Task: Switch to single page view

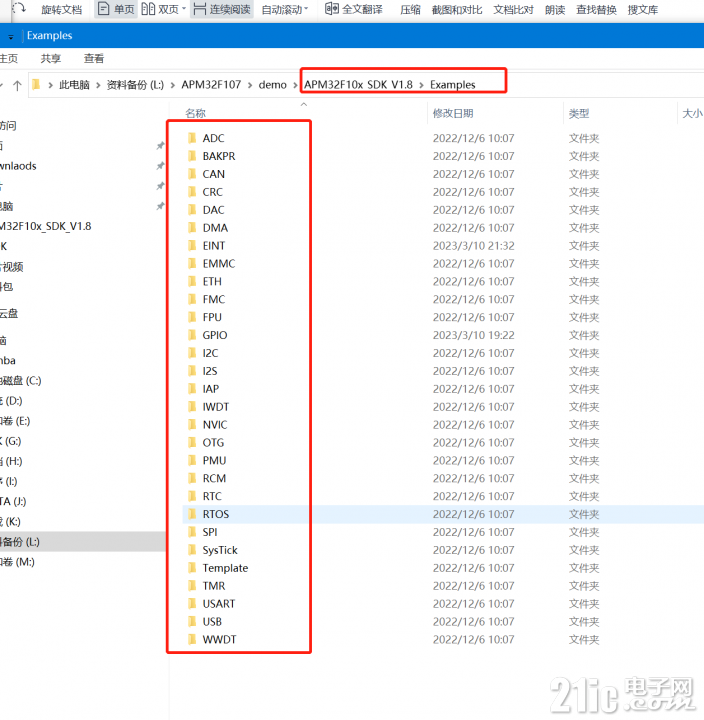Action: point(116,9)
